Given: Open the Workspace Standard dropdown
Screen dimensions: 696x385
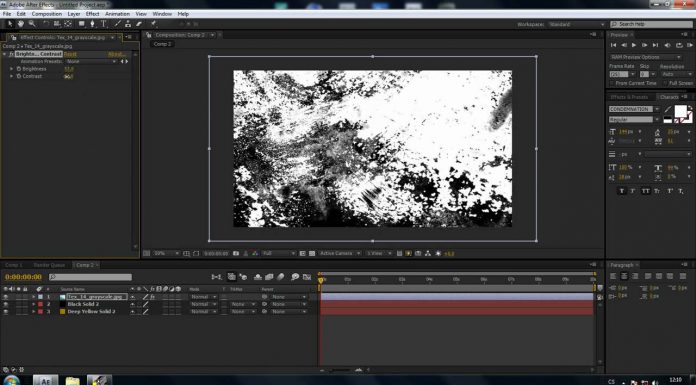Looking at the screenshot, I should pos(576,24).
